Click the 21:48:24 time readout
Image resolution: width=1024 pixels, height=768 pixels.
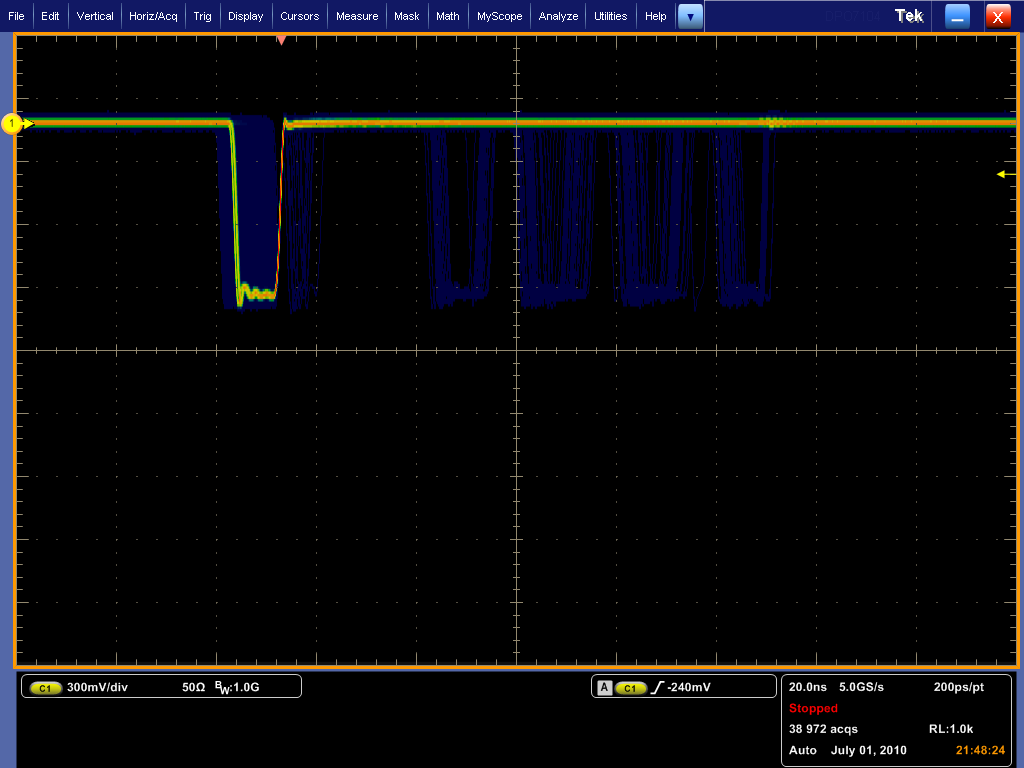click(980, 750)
